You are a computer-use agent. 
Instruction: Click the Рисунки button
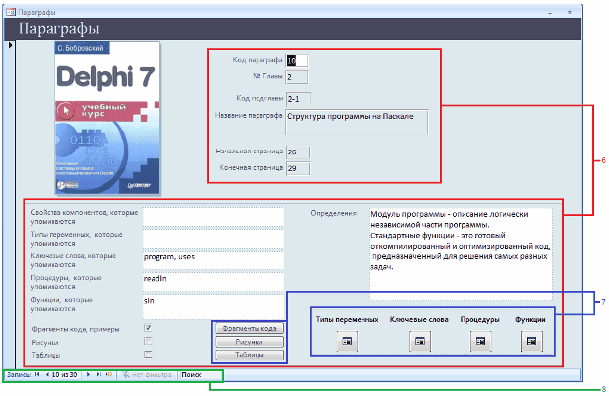tap(249, 342)
